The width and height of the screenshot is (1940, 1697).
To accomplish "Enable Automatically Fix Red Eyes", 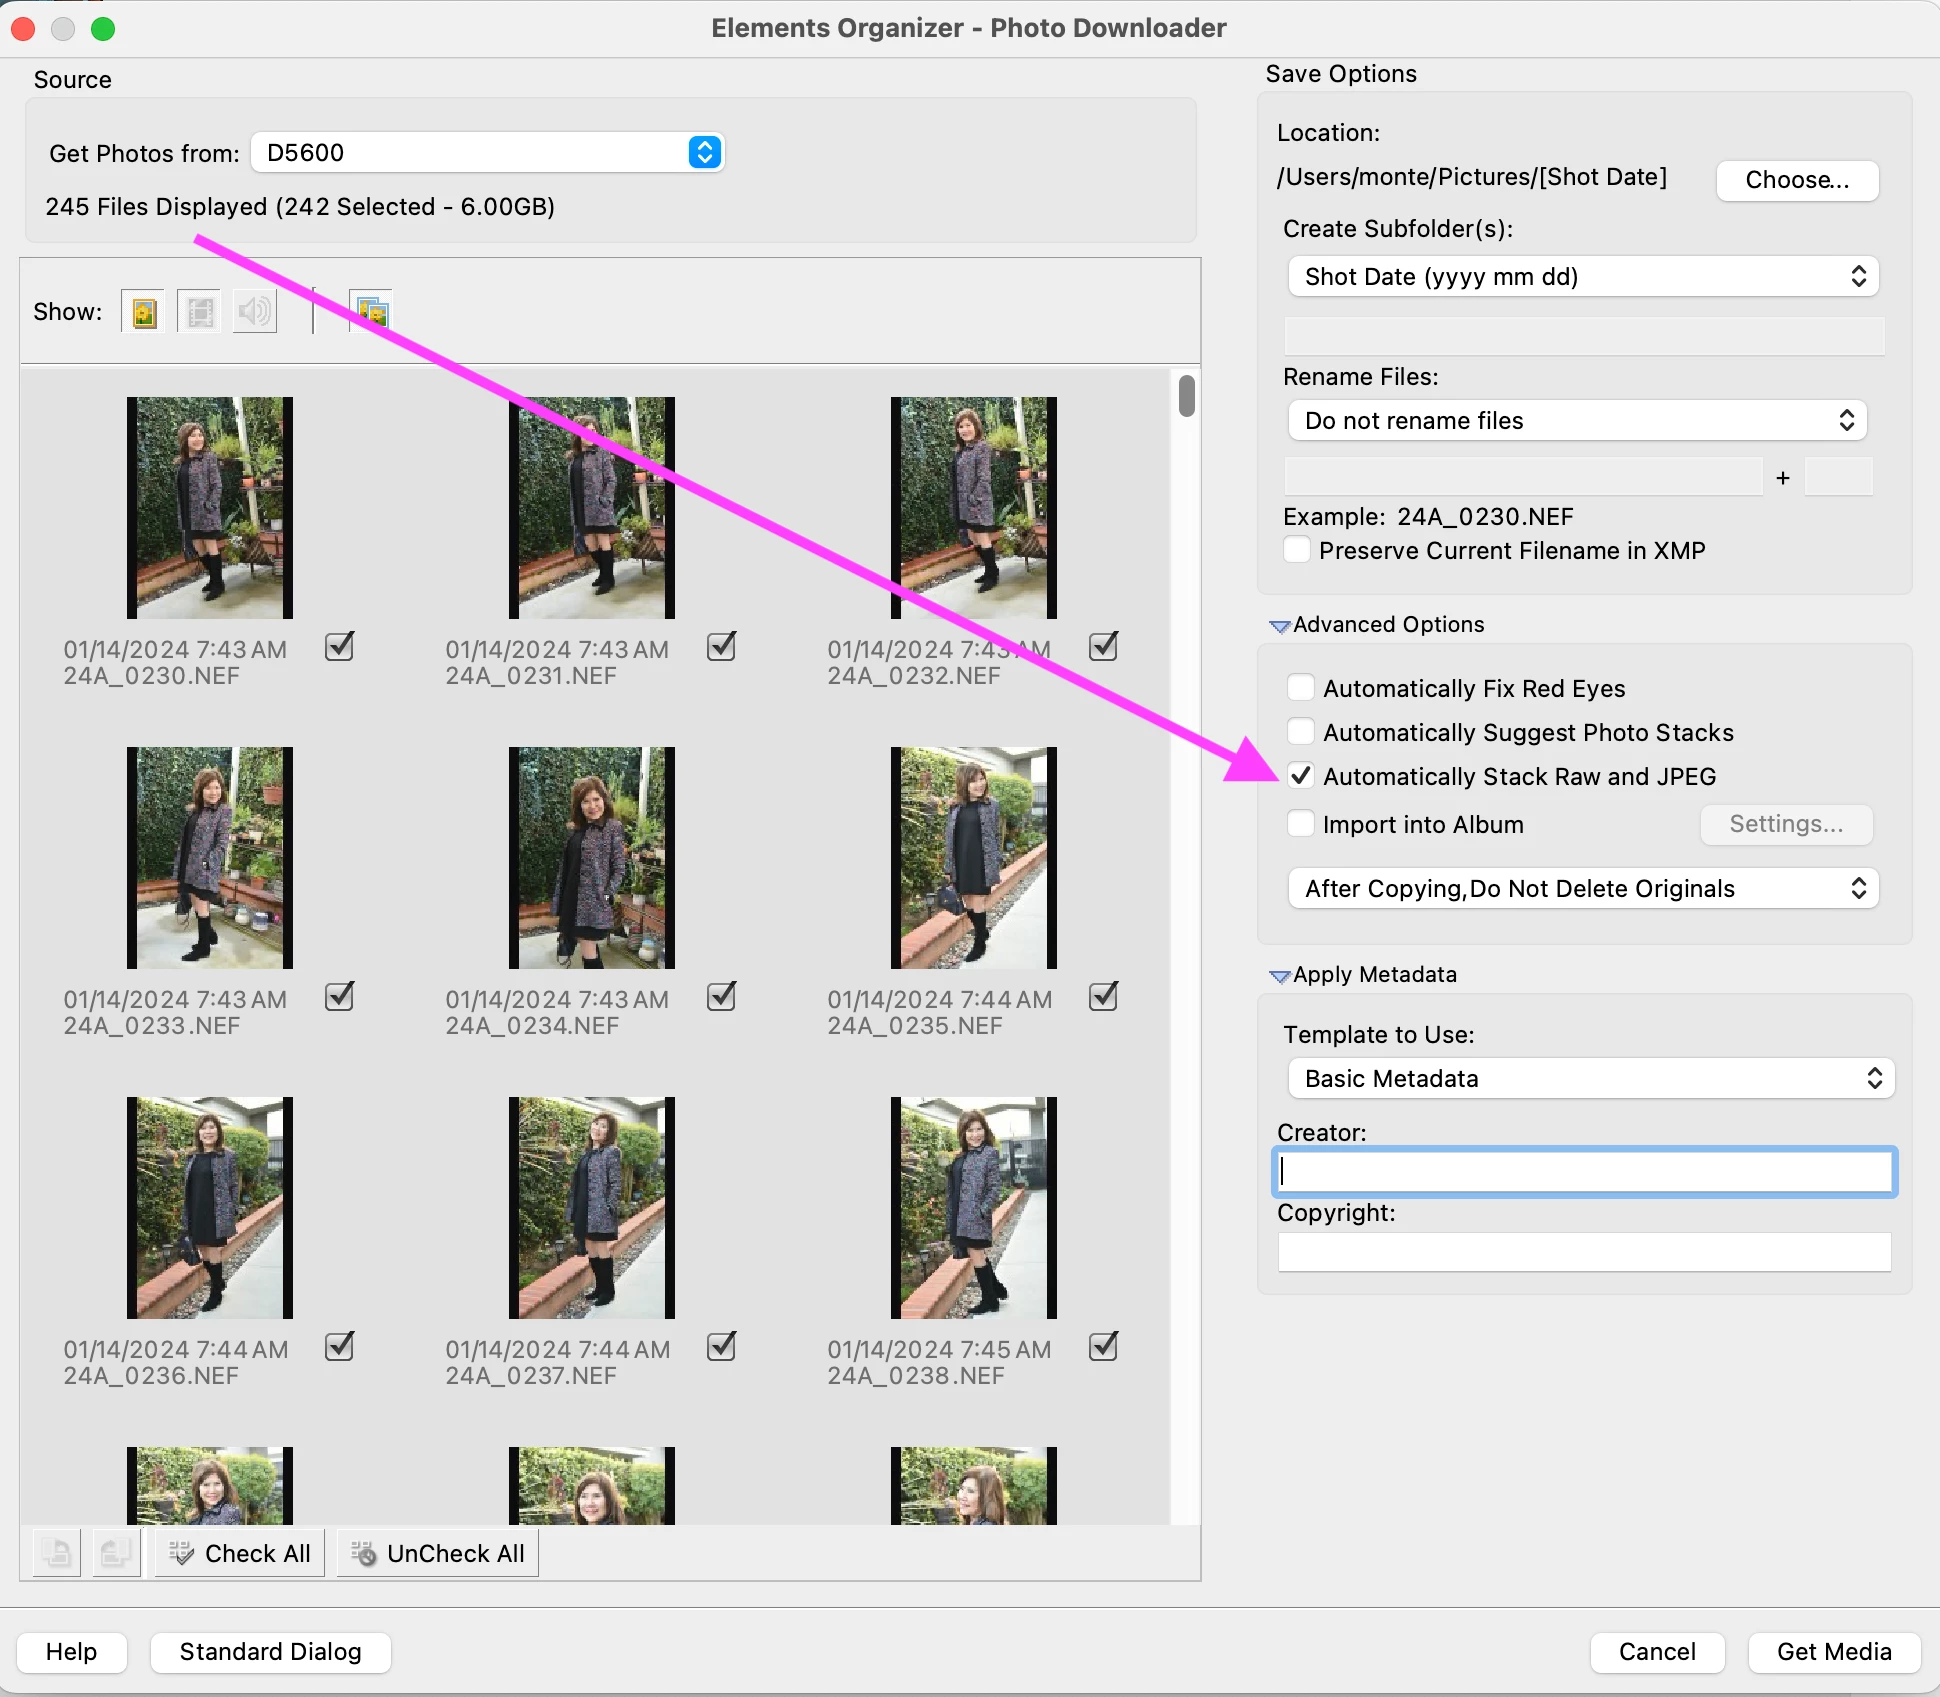I will click(1300, 688).
